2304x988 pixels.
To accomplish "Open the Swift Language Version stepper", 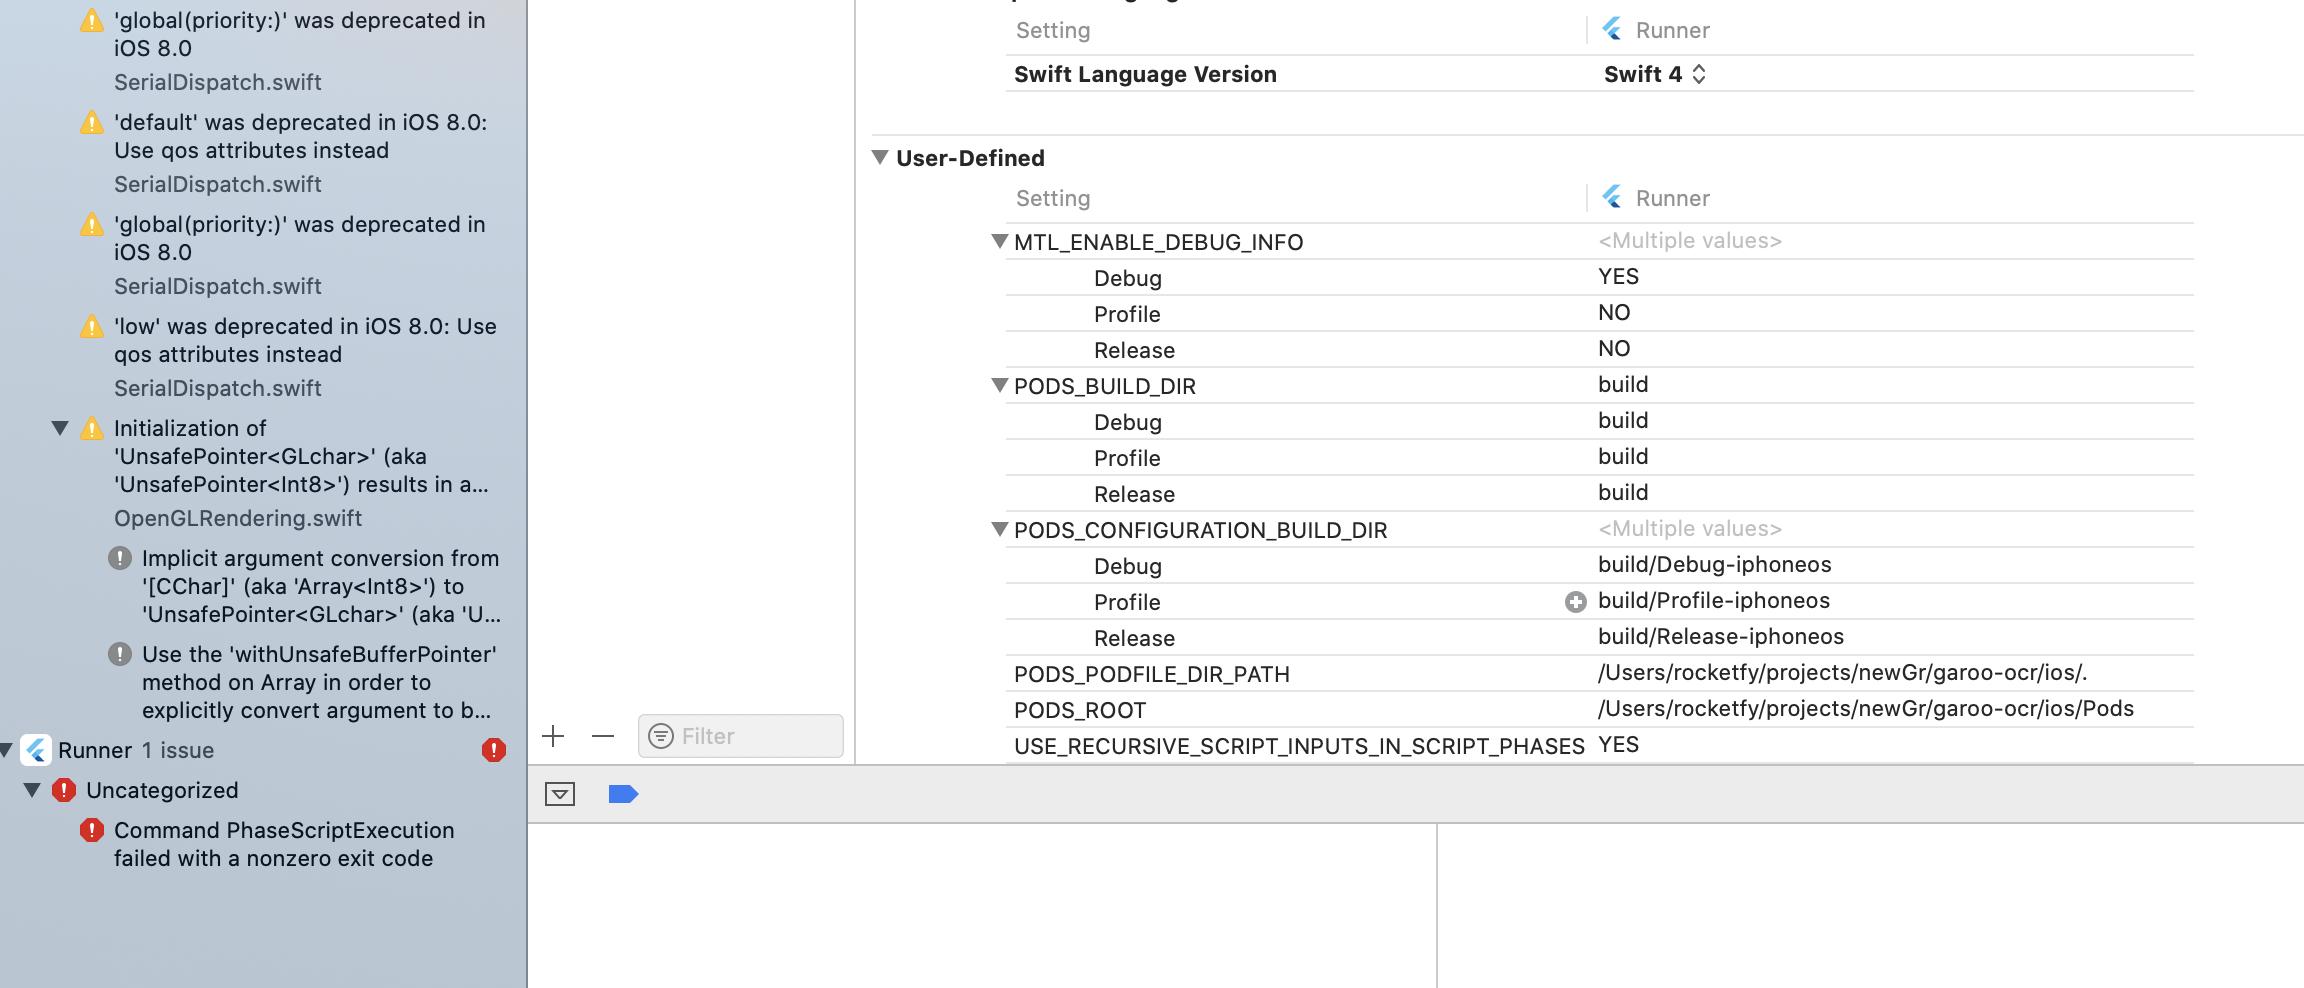I will point(1699,73).
